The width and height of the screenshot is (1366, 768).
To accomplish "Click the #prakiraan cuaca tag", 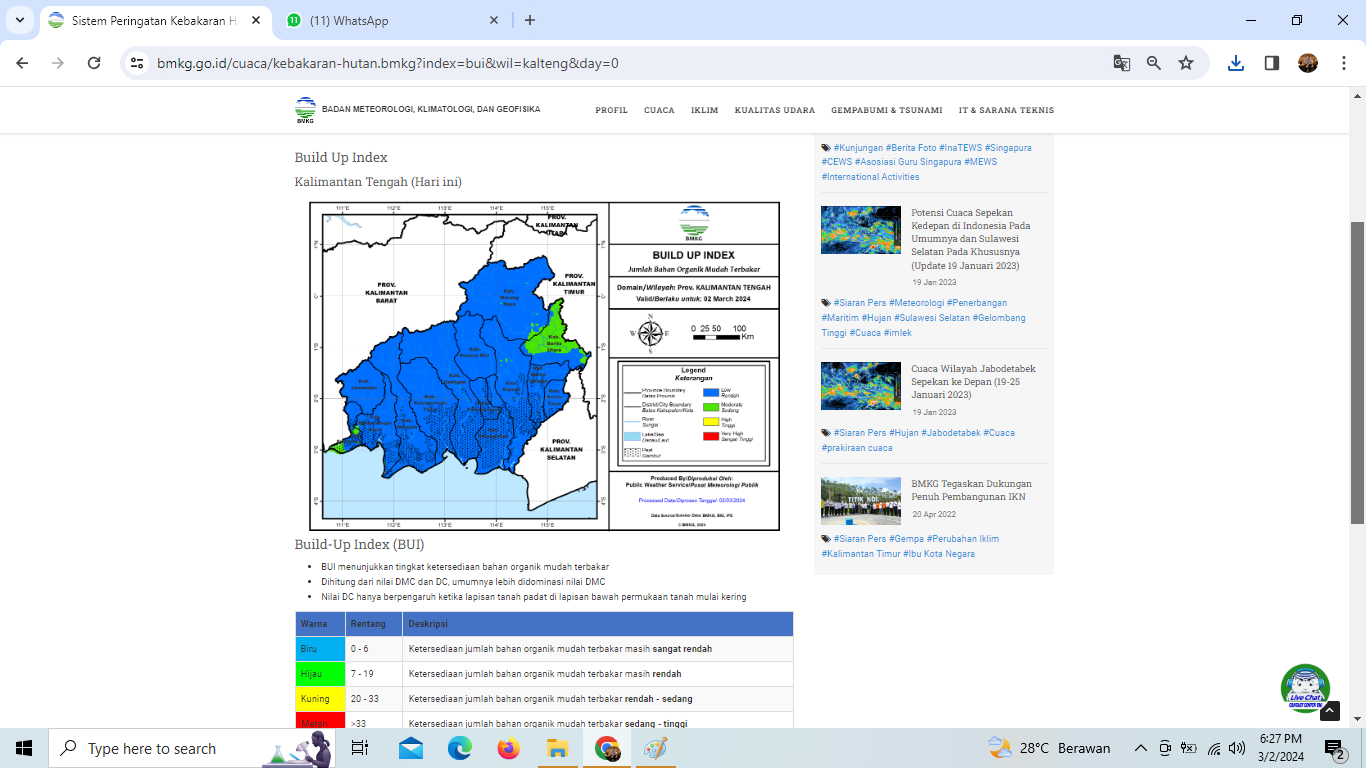I will click(857, 447).
